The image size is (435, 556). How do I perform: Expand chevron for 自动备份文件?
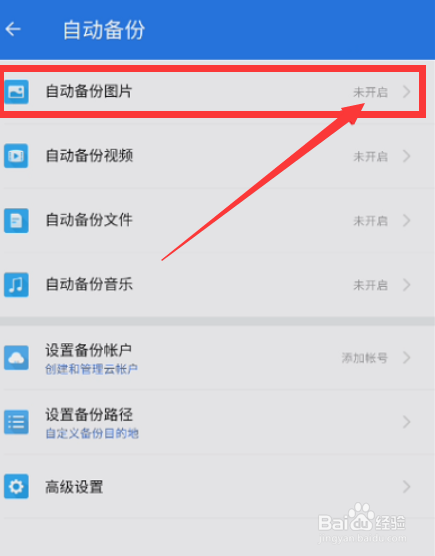pos(407,221)
